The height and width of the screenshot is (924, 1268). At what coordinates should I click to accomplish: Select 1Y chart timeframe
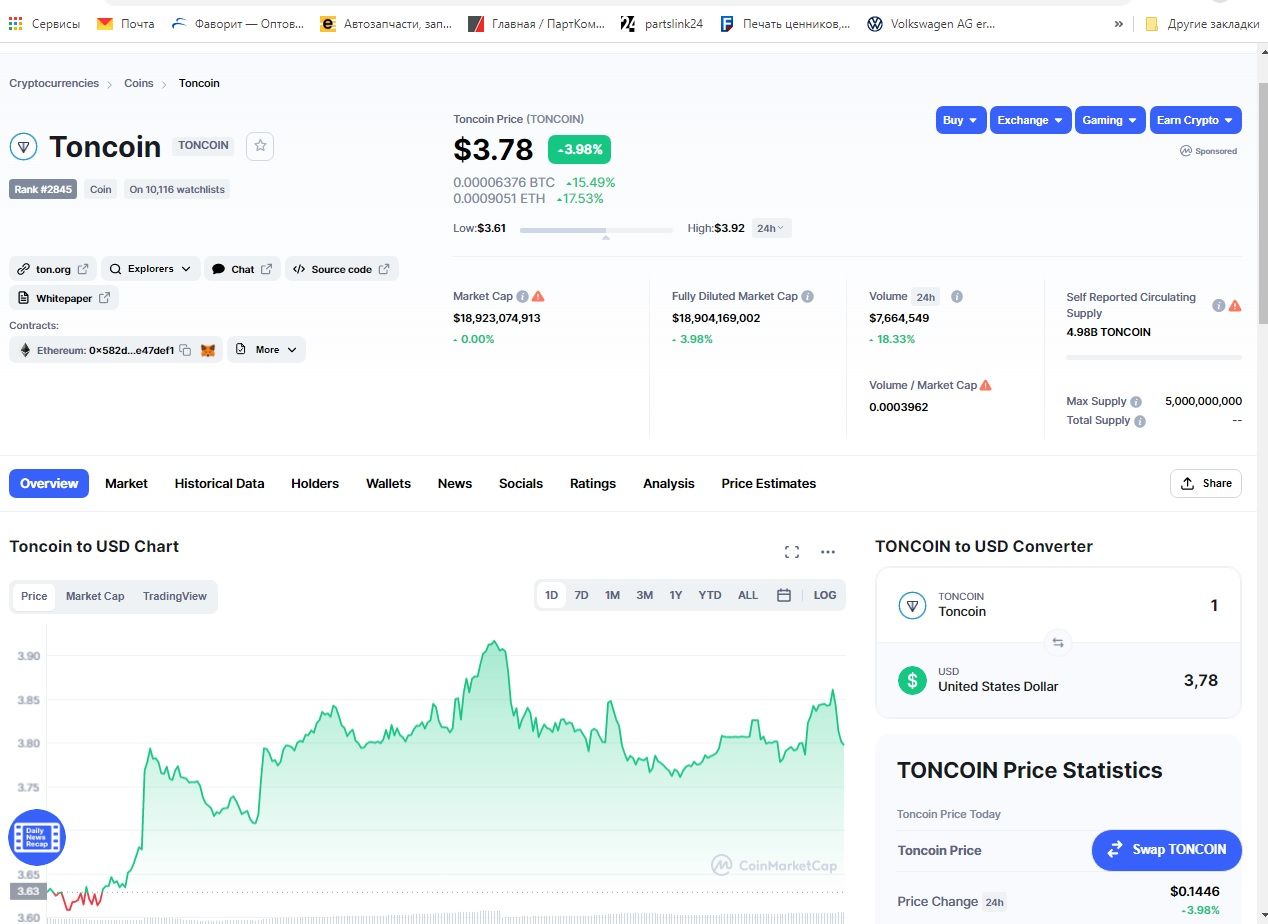click(676, 595)
